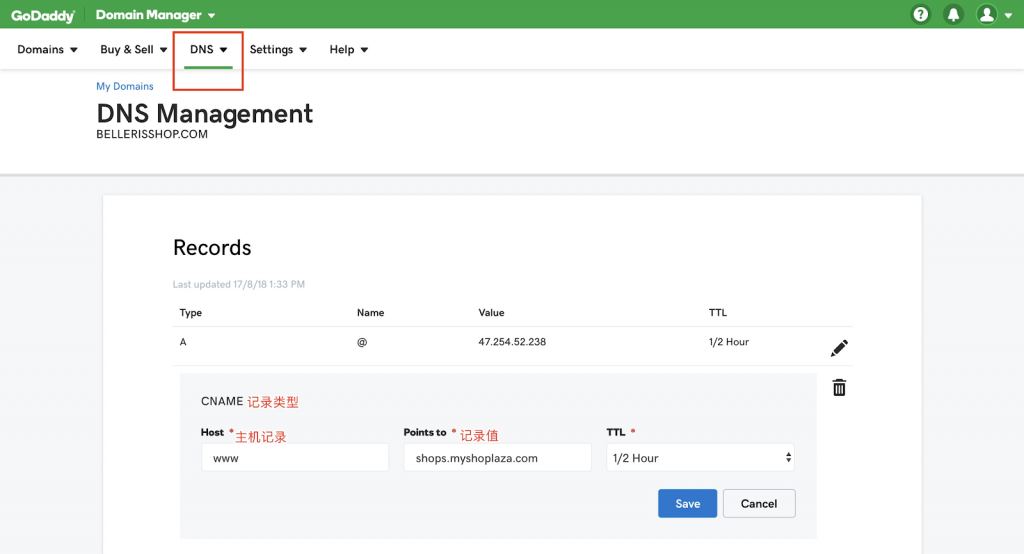Image resolution: width=1024 pixels, height=554 pixels.
Task: Click the @ name cell
Action: (362, 342)
